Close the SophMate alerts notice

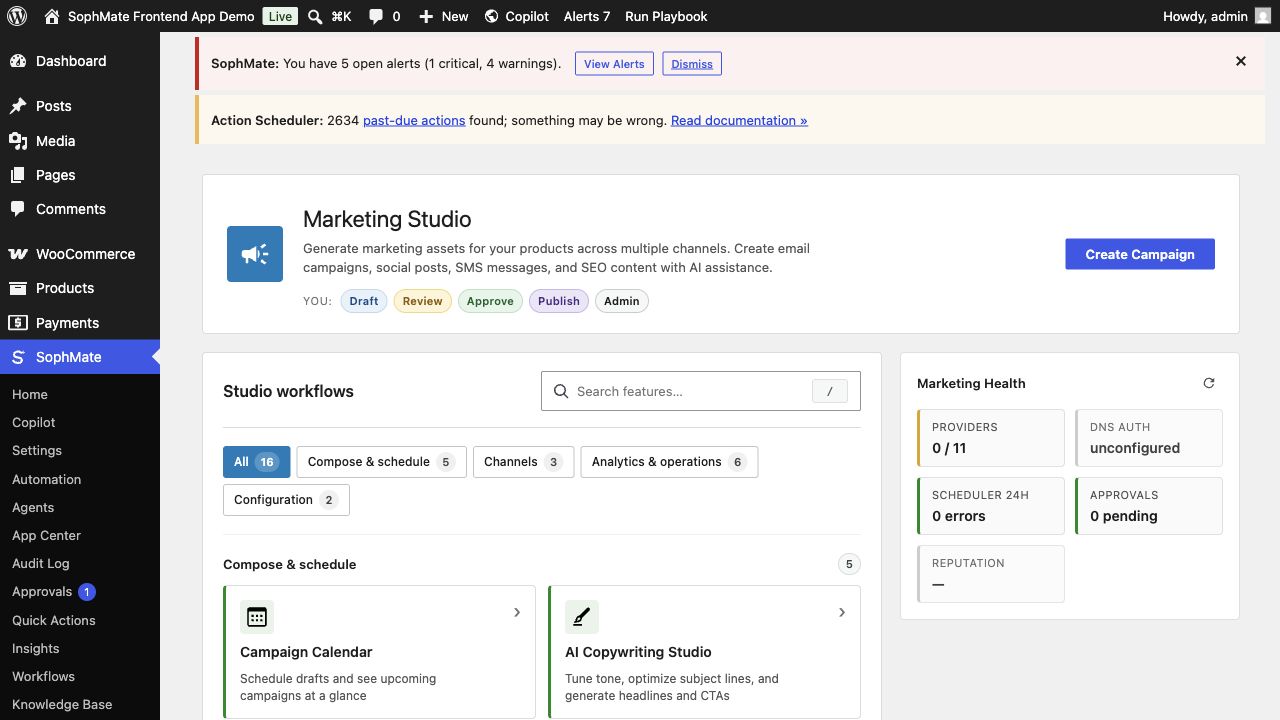(x=1241, y=61)
